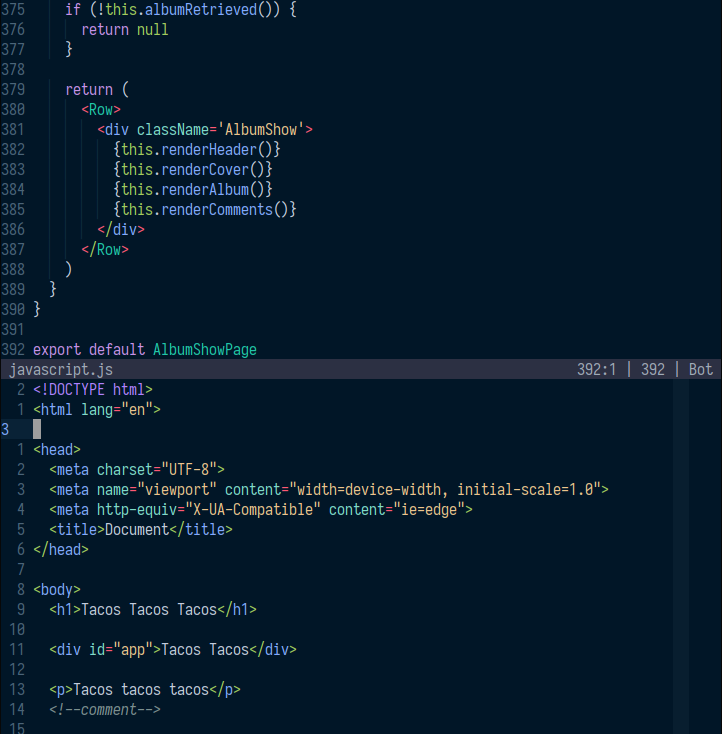The image size is (722, 734).
Task: Click the opening <Row> tag
Action: click(101, 110)
